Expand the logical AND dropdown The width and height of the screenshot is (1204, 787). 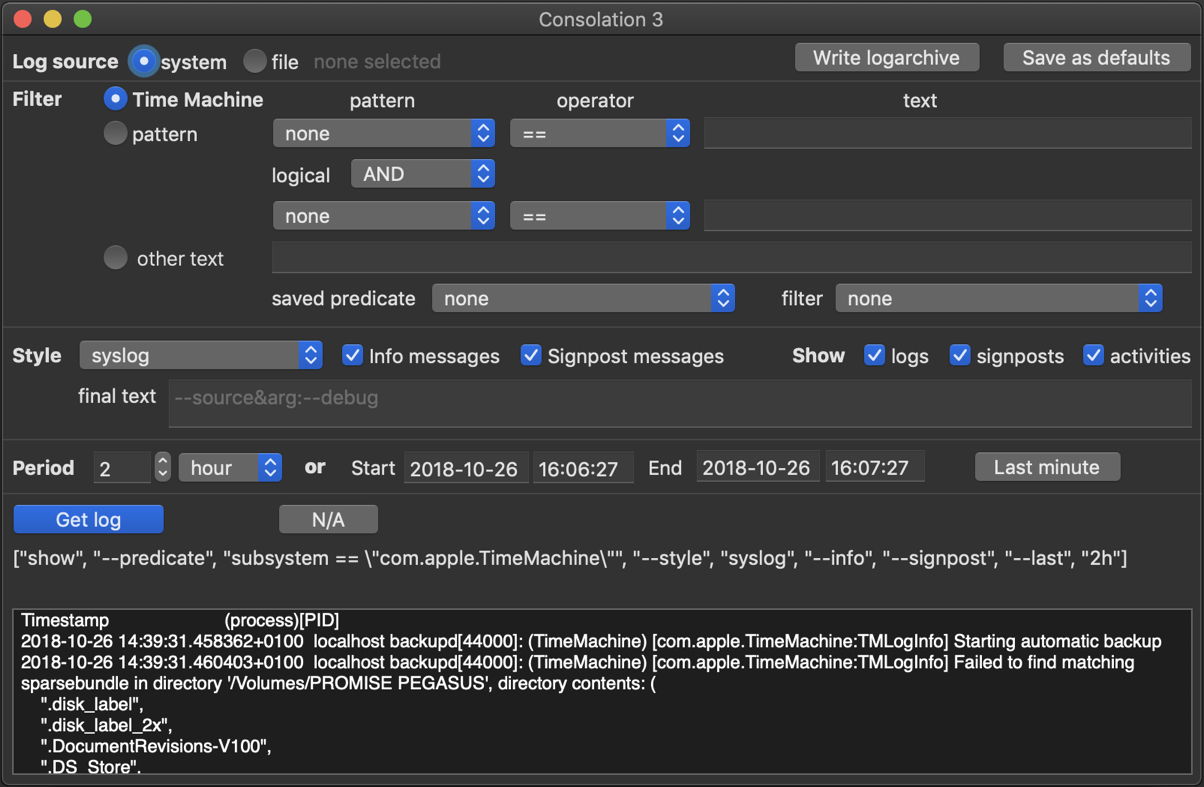[x=423, y=174]
